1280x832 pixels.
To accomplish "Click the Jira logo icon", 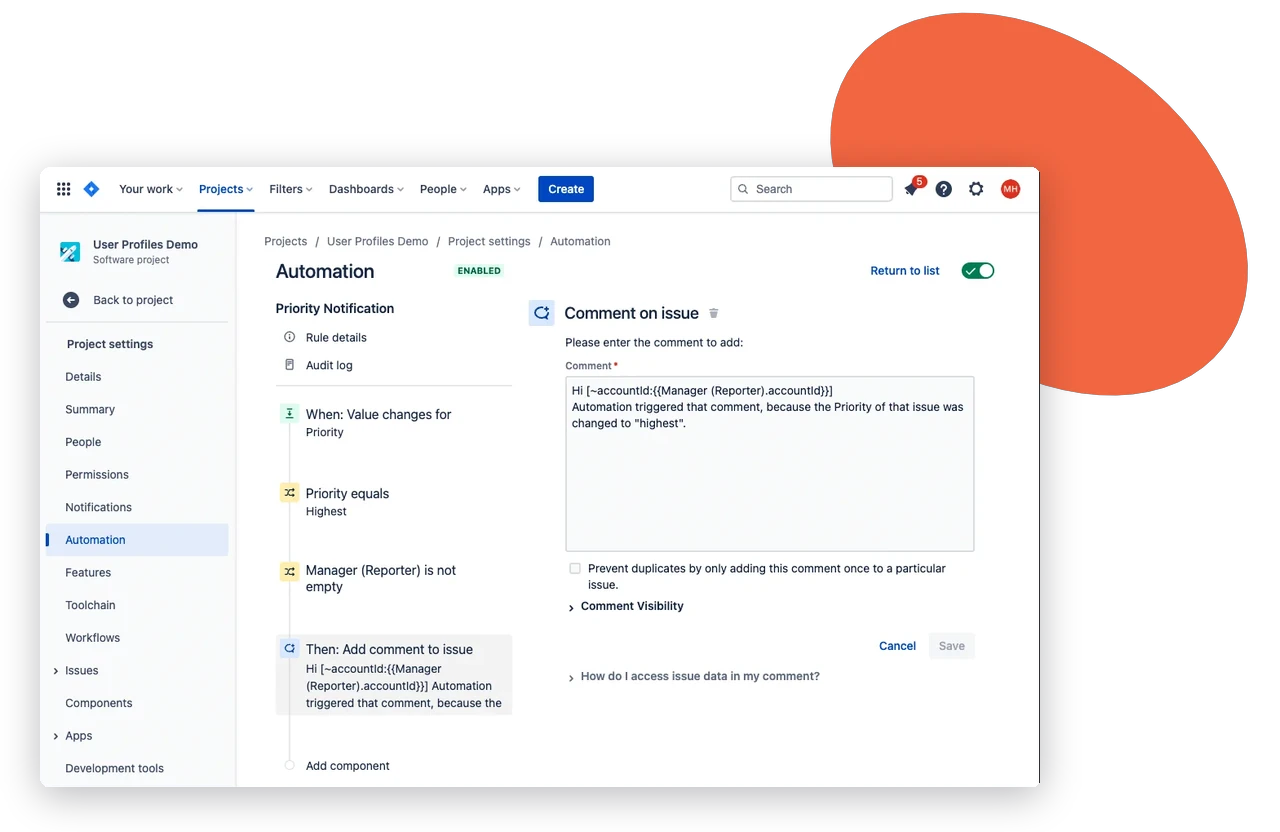I will pos(91,189).
